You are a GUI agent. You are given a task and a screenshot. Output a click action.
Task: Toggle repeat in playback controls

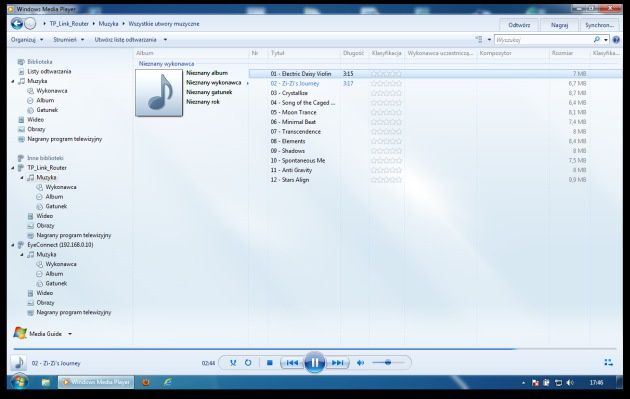(x=248, y=363)
